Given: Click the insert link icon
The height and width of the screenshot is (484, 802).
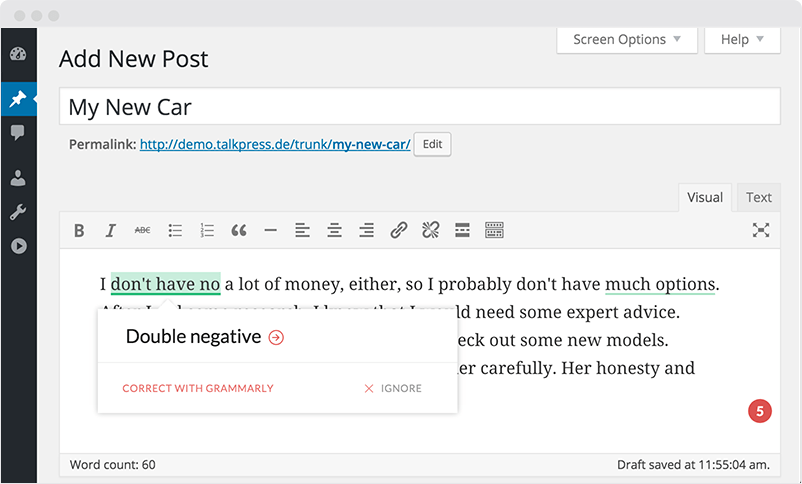Looking at the screenshot, I should point(399,231).
